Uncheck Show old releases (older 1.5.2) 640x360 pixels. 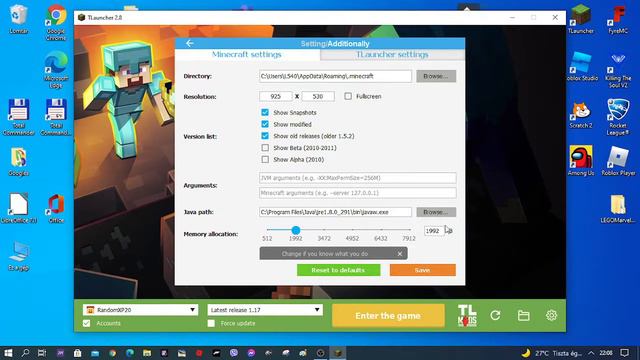(x=265, y=136)
